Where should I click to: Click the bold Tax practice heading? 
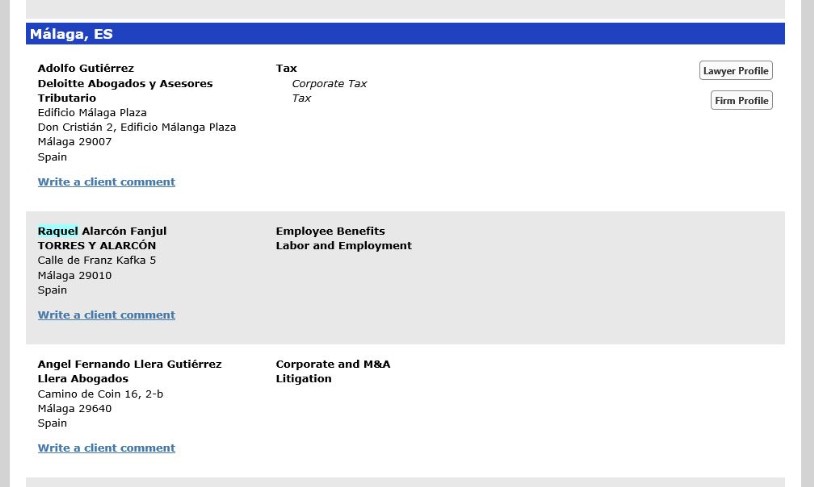286,69
